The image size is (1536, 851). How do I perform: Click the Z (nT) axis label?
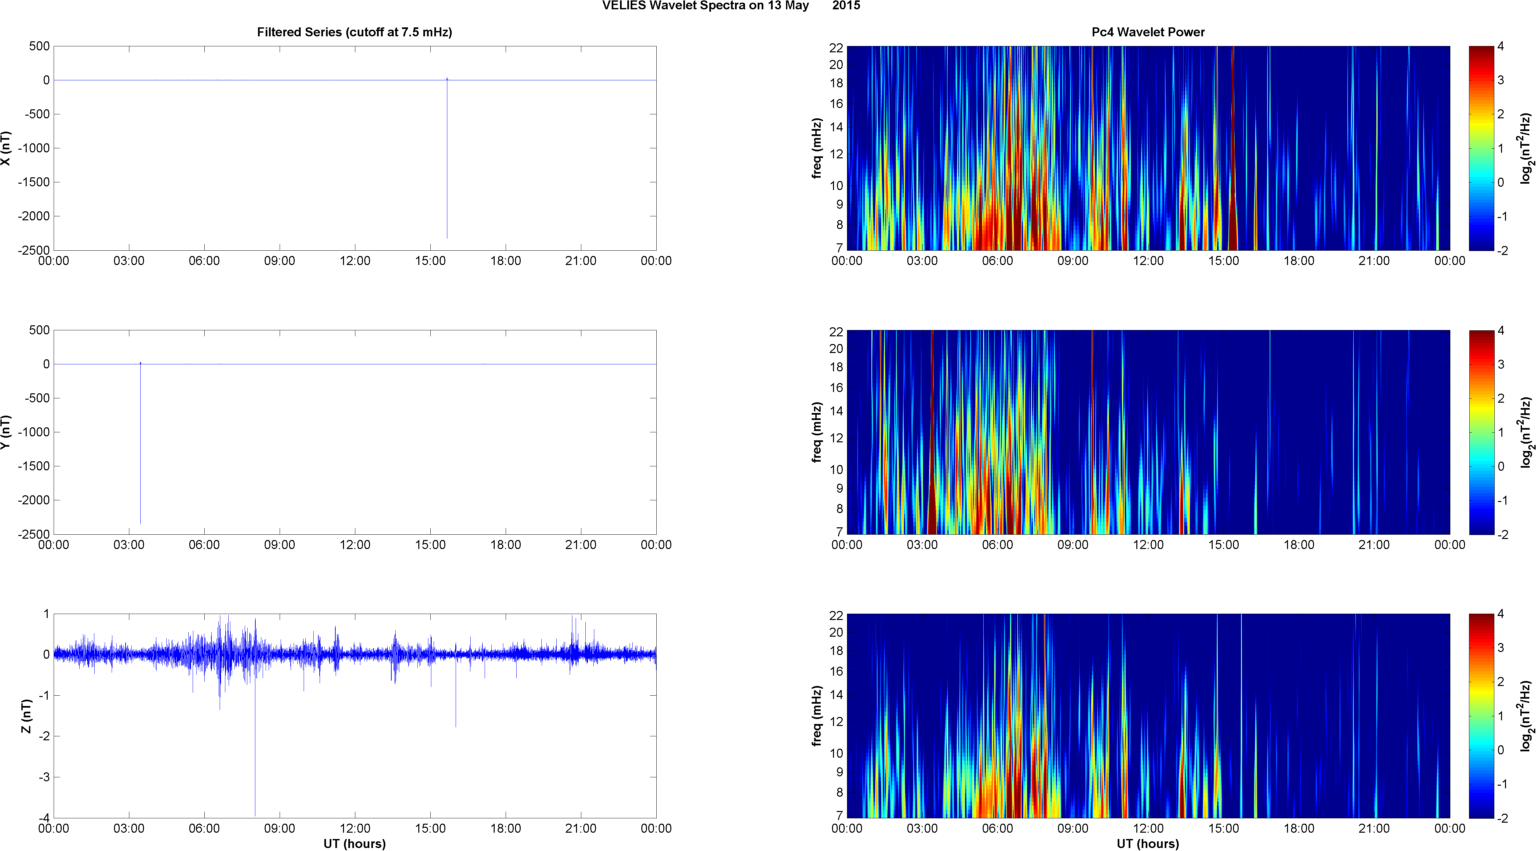[x=27, y=716]
